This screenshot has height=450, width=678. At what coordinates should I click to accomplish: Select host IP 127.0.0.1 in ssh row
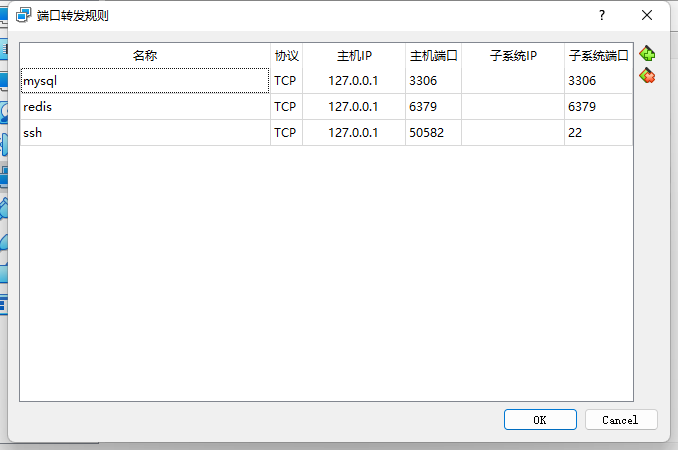click(354, 133)
